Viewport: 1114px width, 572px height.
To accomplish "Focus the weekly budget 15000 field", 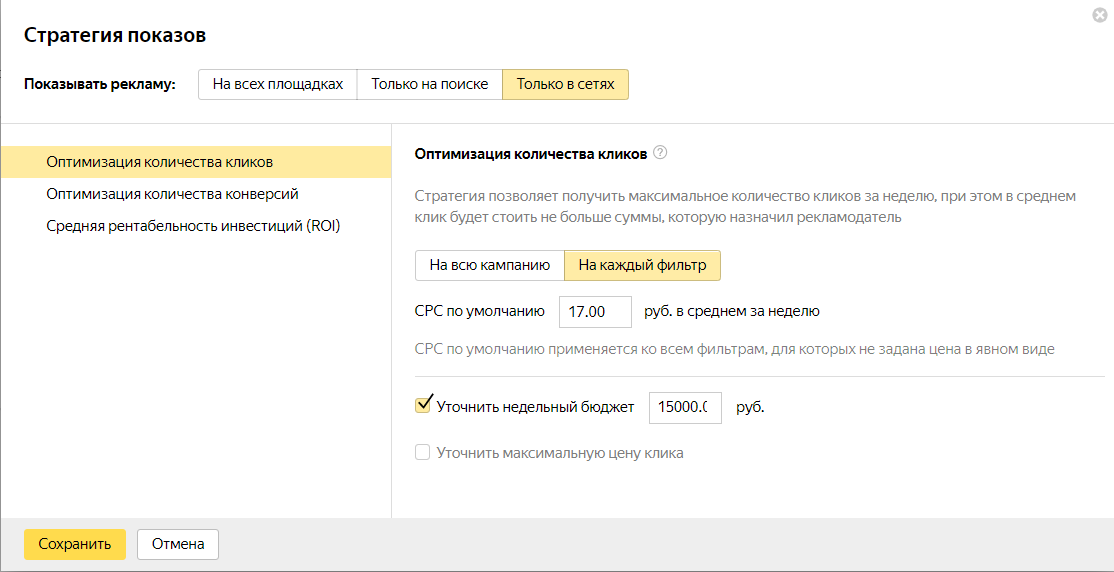I will [x=685, y=407].
